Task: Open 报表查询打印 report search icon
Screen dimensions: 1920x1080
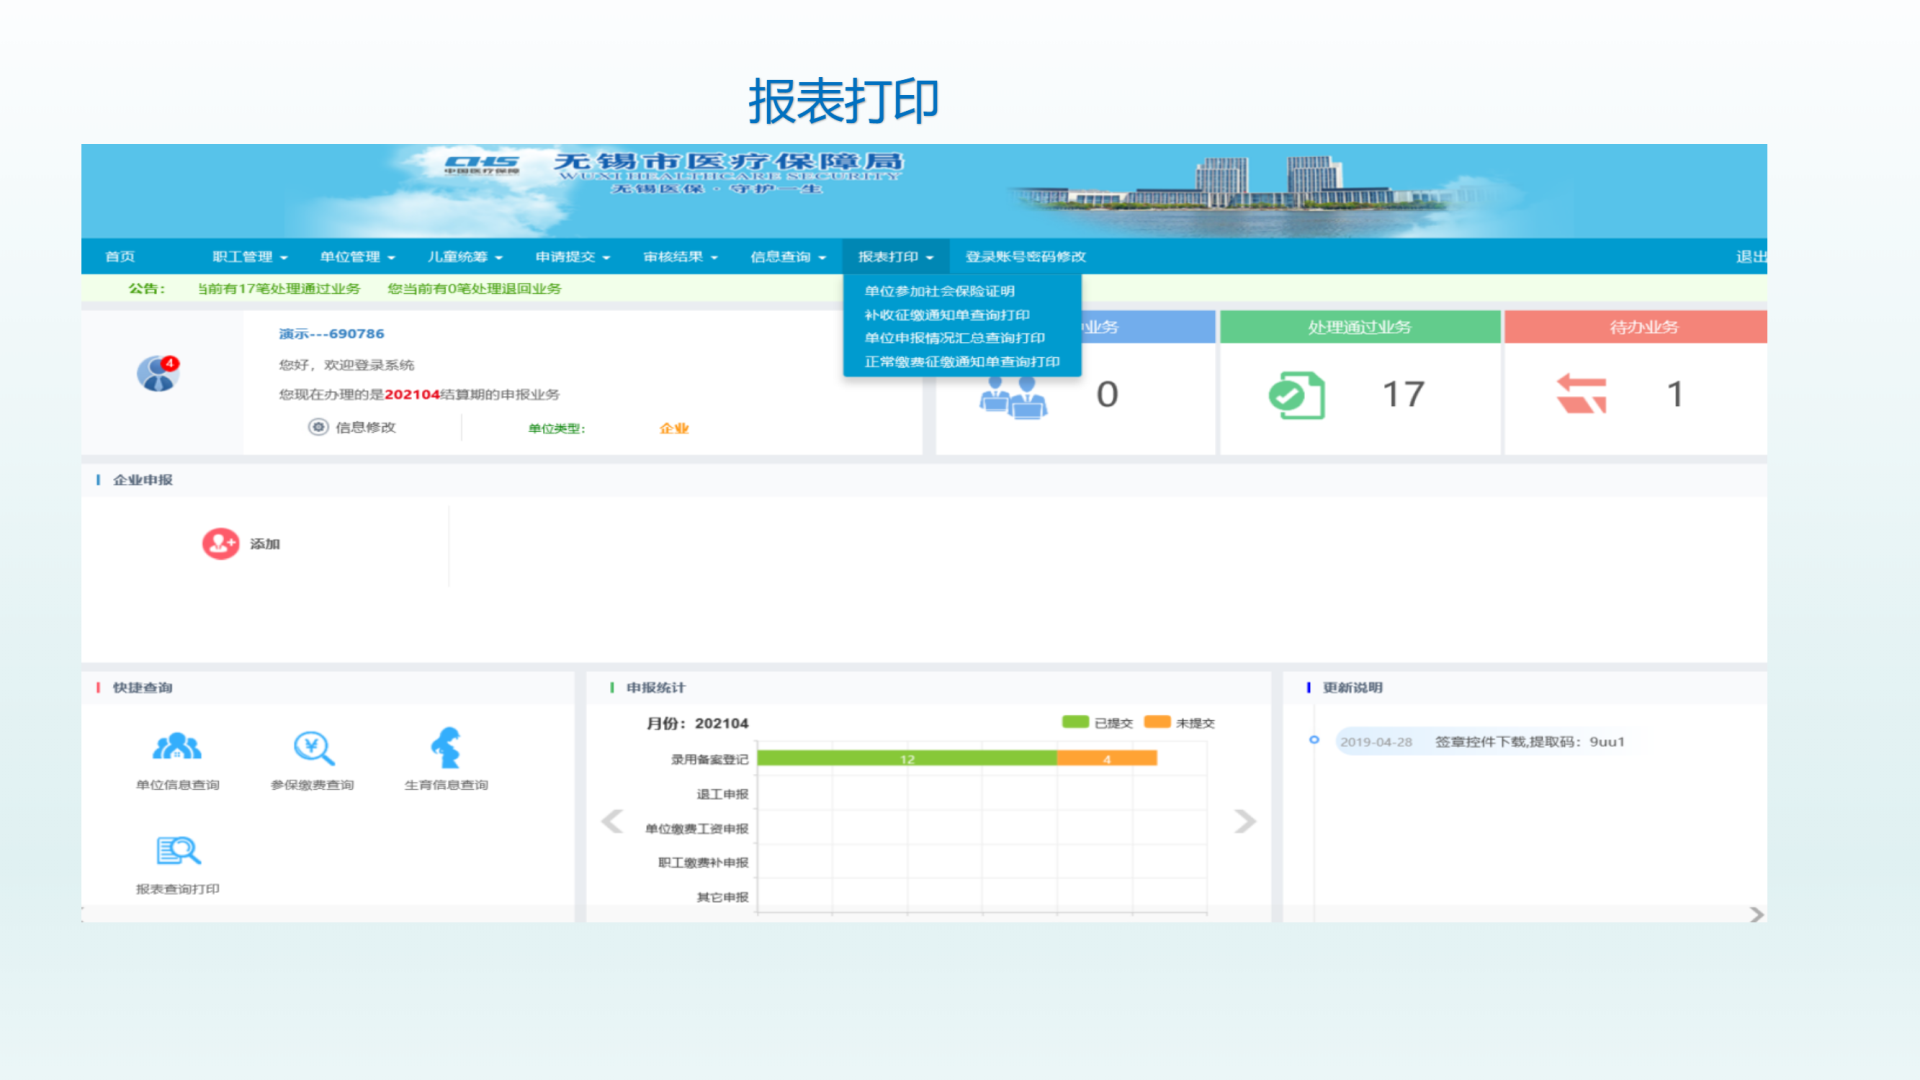Action: point(178,851)
